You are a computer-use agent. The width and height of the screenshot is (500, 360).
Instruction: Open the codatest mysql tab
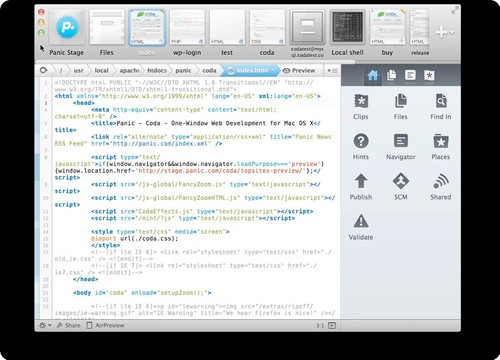coord(307,33)
